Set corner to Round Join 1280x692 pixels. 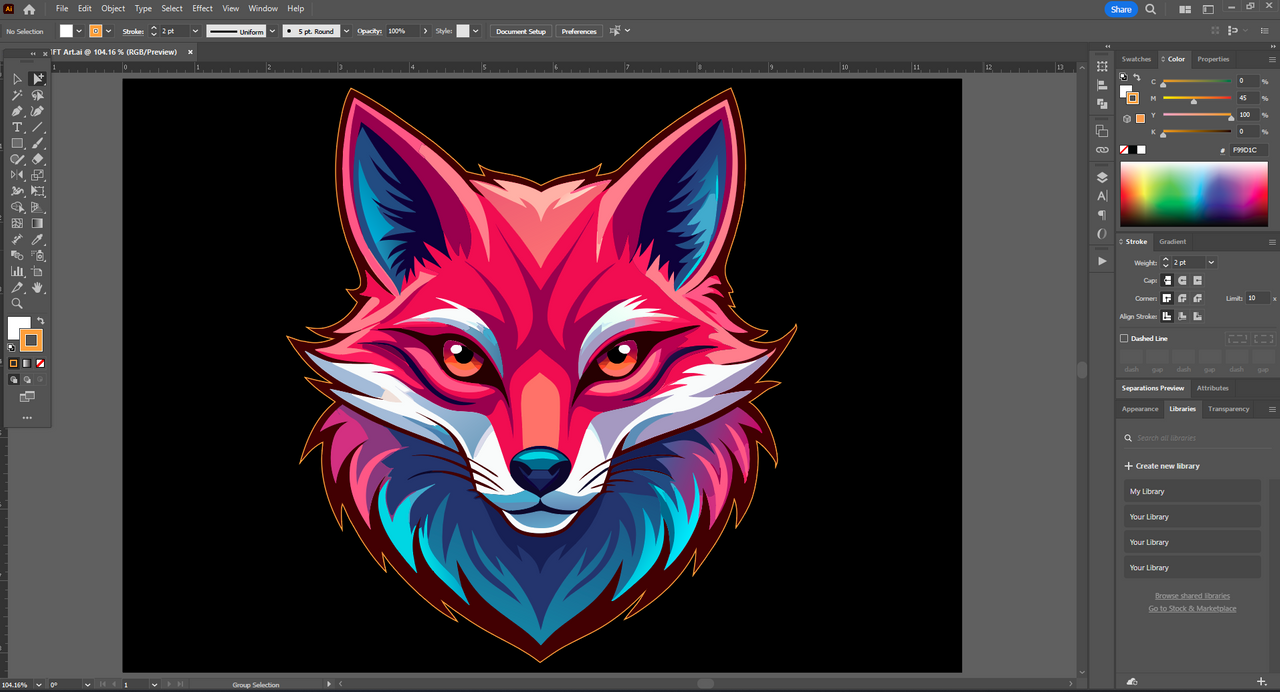point(1182,298)
